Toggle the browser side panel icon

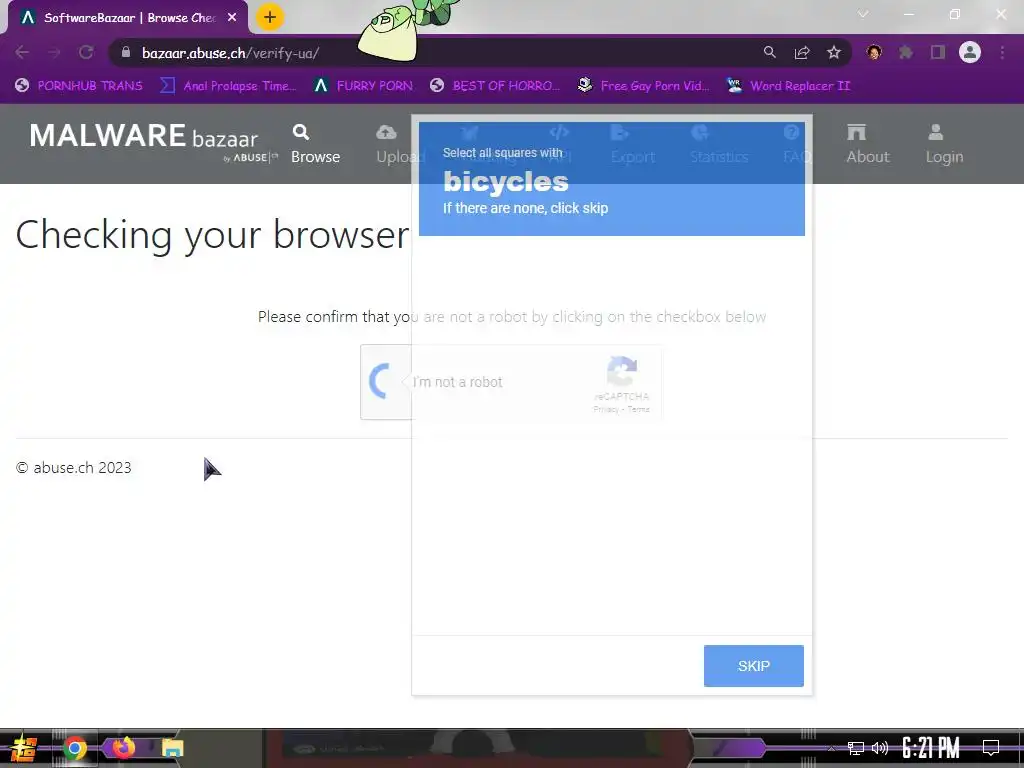point(938,53)
